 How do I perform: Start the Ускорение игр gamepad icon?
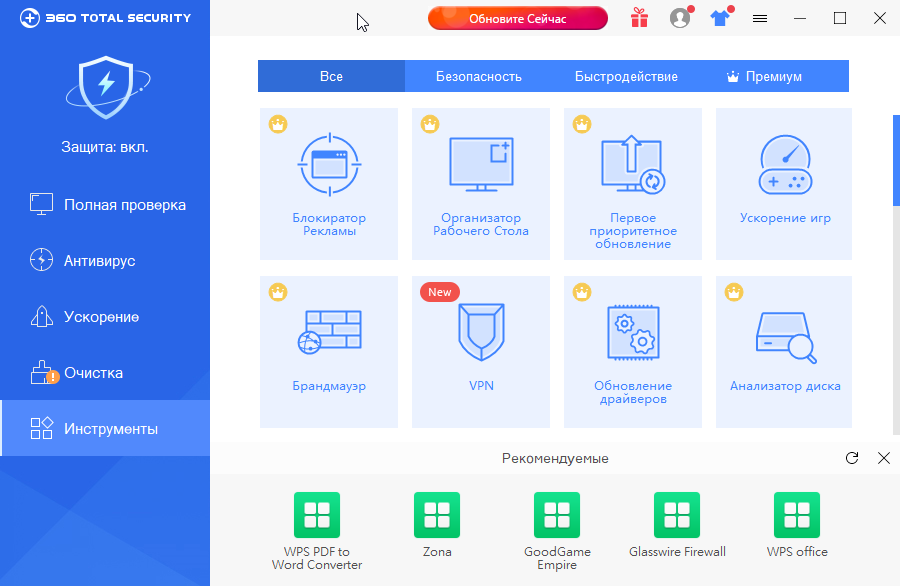(785, 165)
